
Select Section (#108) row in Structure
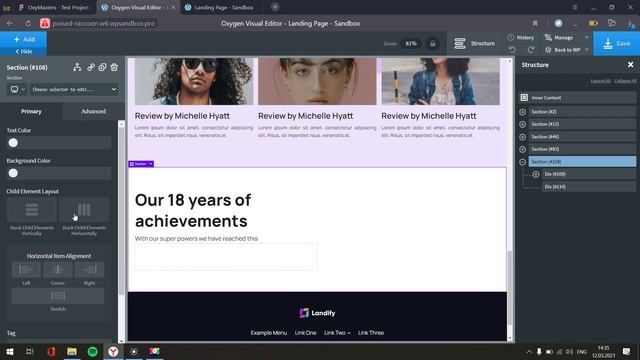(582, 162)
